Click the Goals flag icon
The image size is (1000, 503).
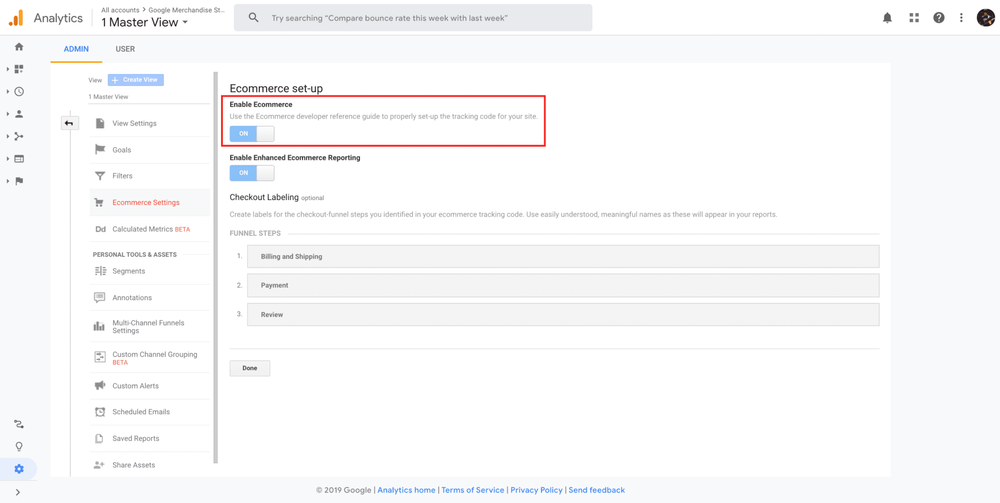click(99, 150)
